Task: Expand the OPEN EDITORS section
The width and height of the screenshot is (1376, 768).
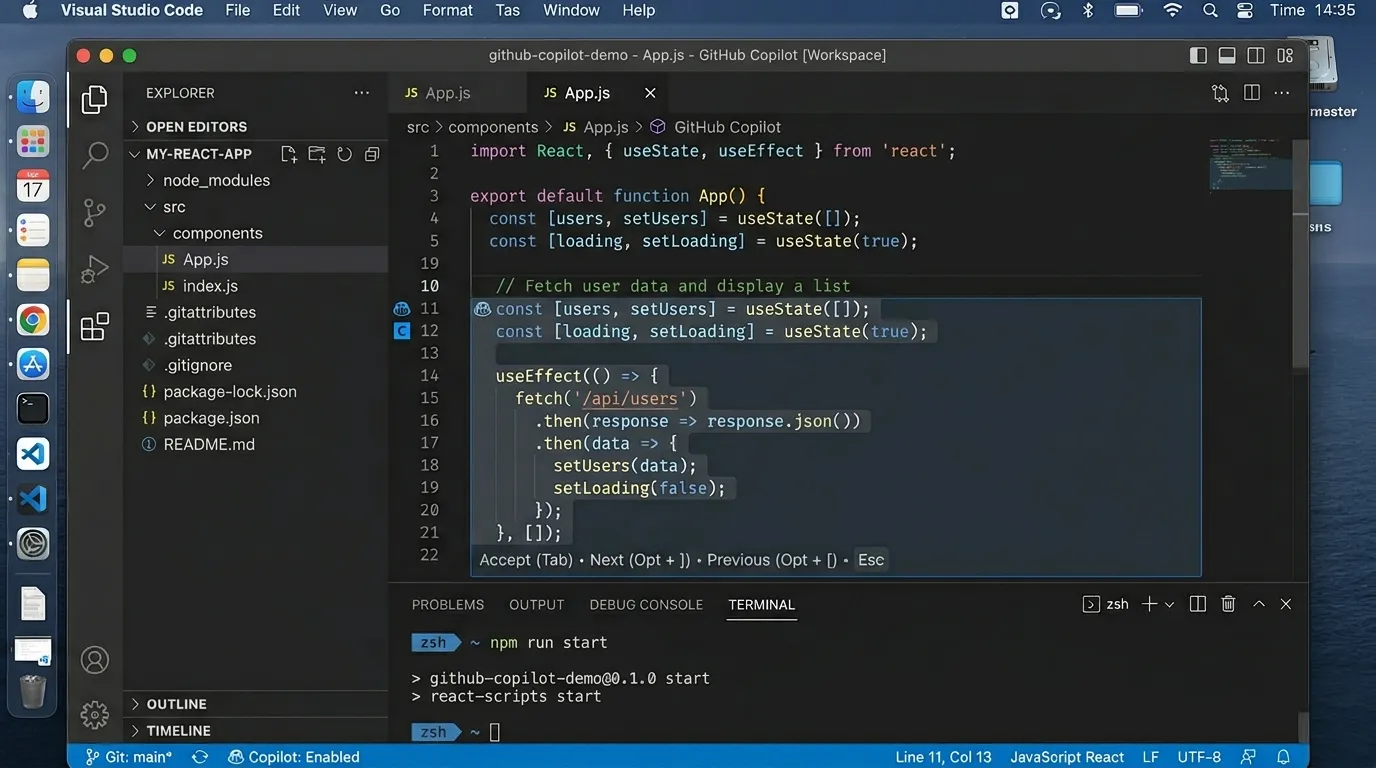Action: 255,127
